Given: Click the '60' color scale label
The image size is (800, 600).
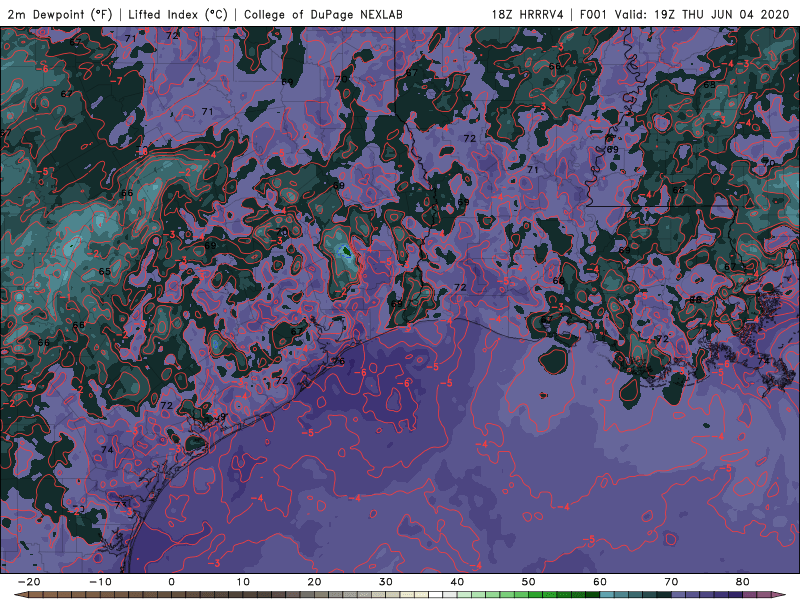Looking at the screenshot, I should [x=600, y=582].
